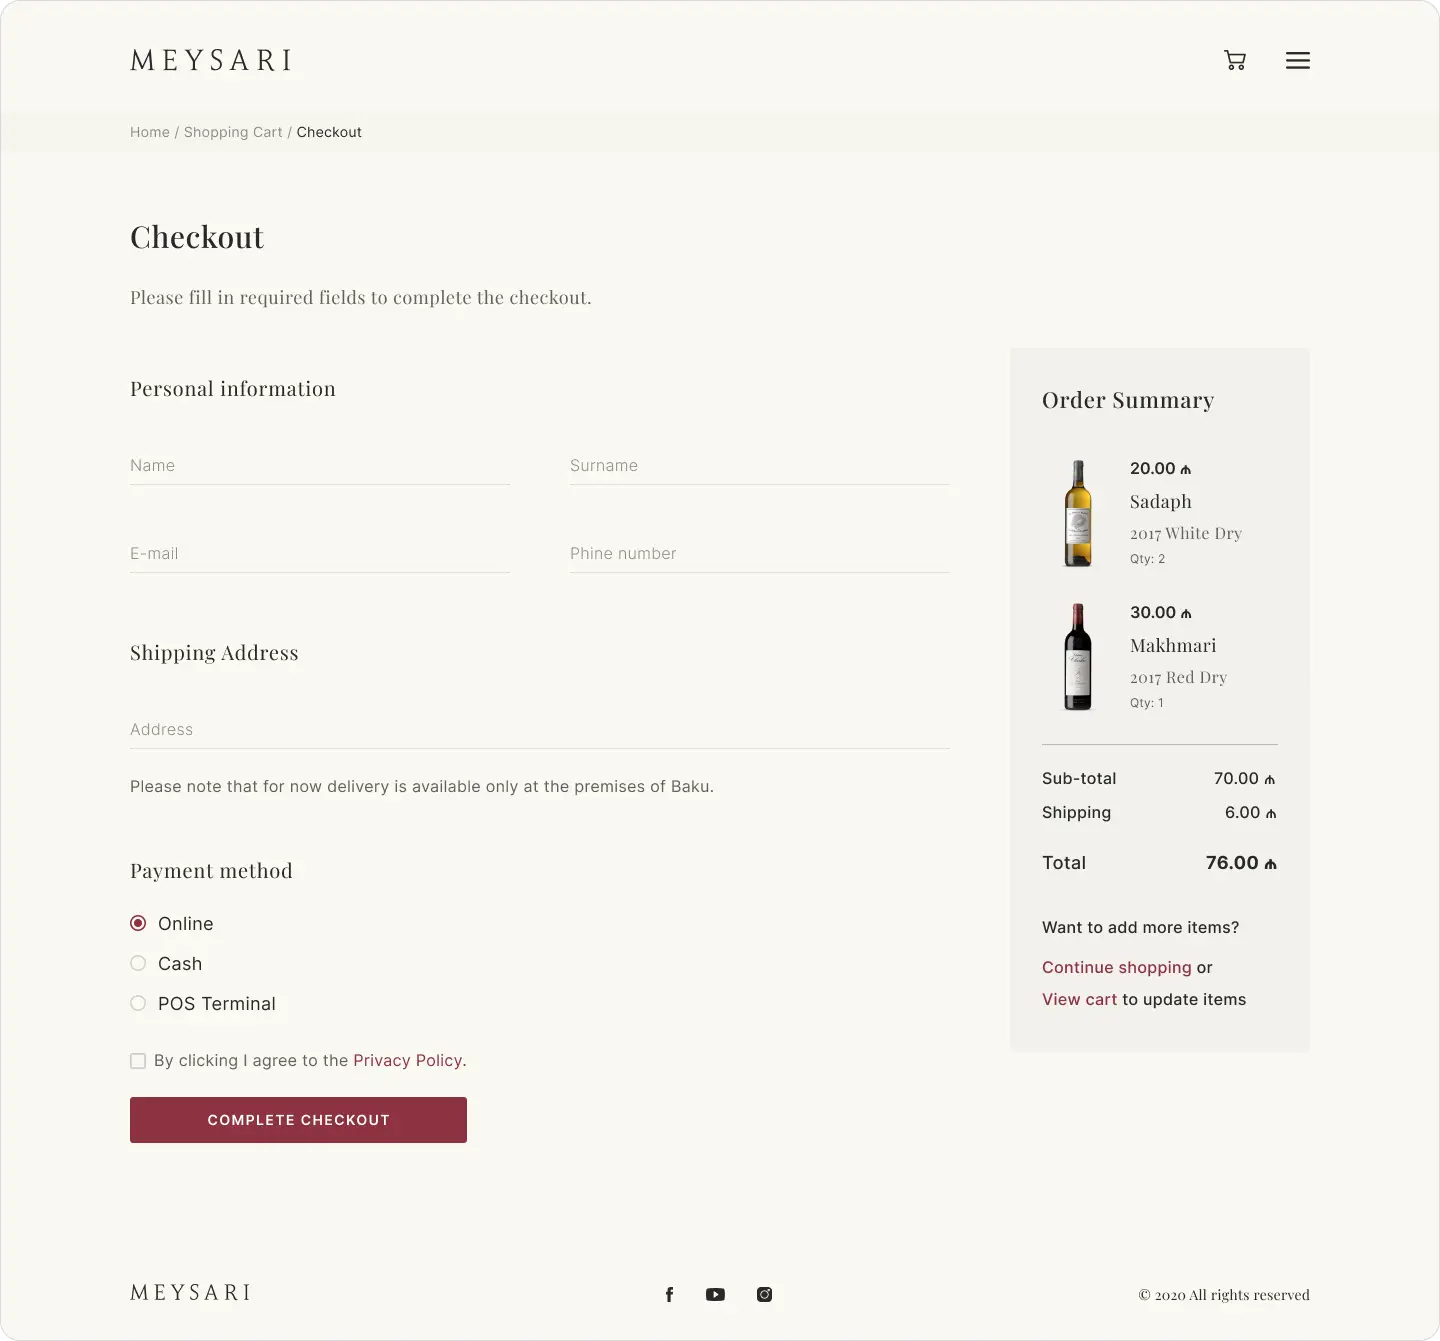Focus the Address input field
This screenshot has height=1341, width=1440.
(x=539, y=730)
